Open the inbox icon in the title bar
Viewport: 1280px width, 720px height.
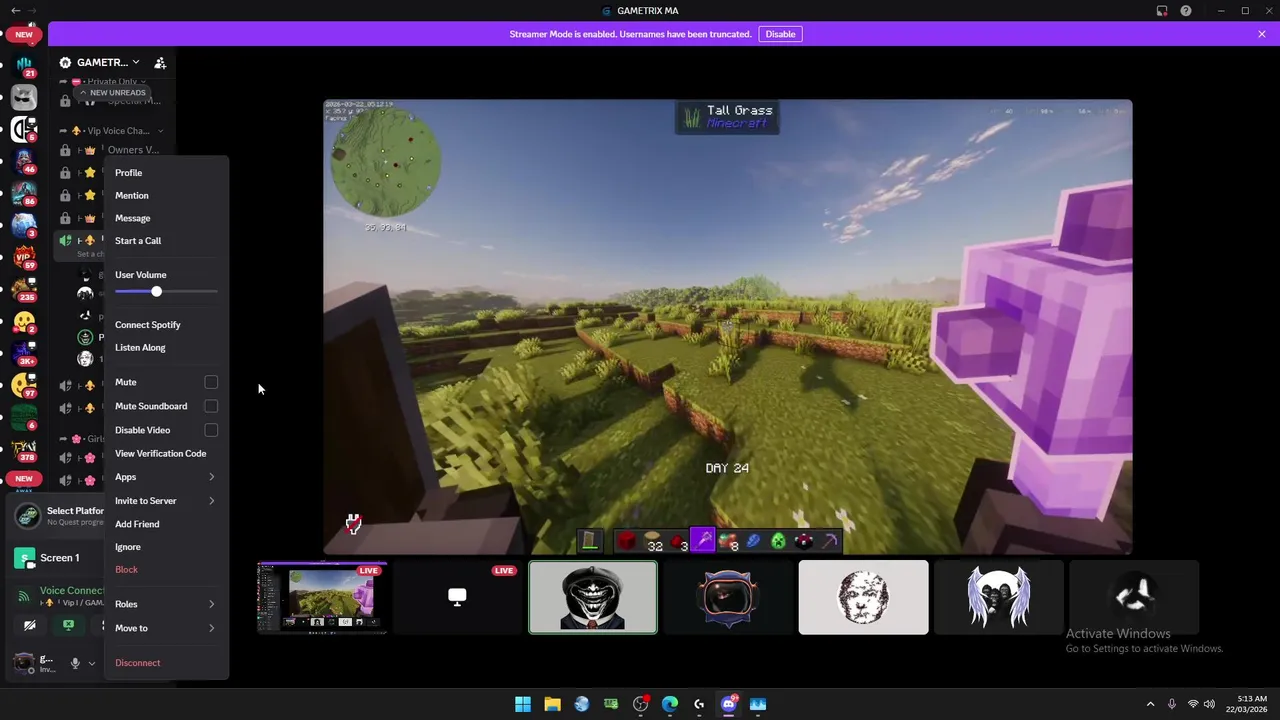pos(1162,11)
